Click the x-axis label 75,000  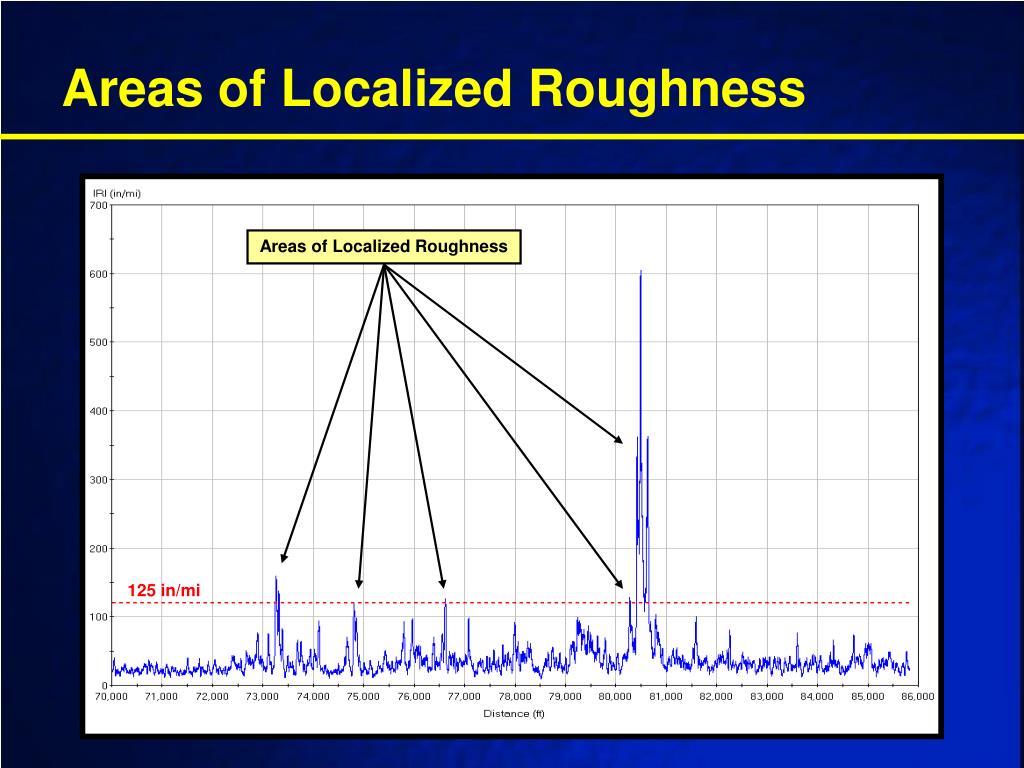click(x=363, y=697)
